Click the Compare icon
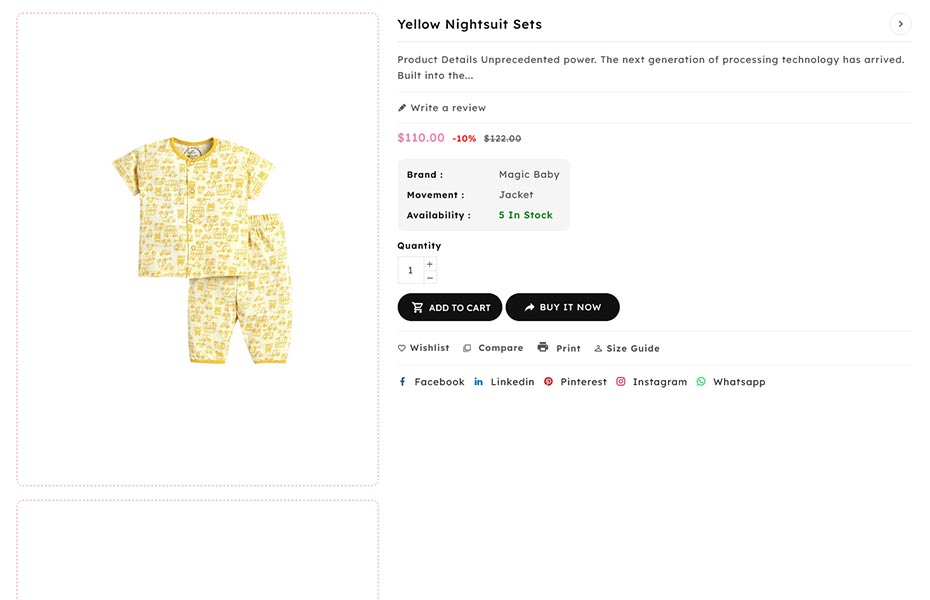Image resolution: width=930 pixels, height=600 pixels. click(x=467, y=348)
